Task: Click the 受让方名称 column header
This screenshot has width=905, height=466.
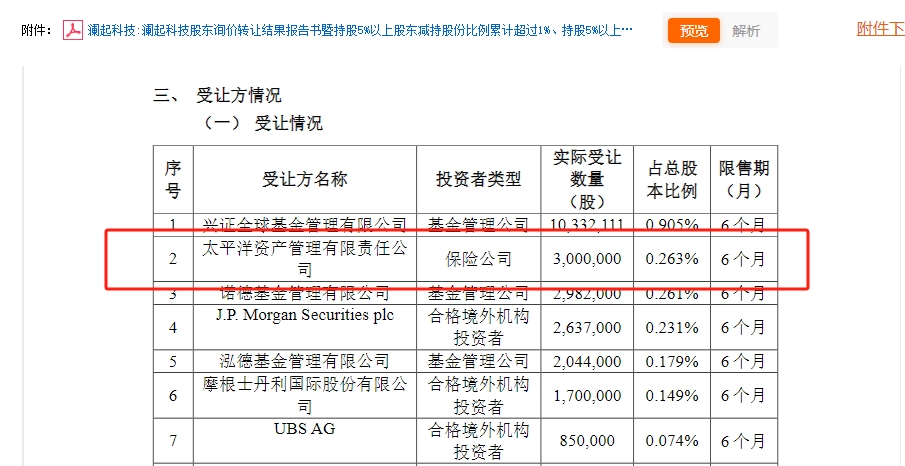Action: 305,180
